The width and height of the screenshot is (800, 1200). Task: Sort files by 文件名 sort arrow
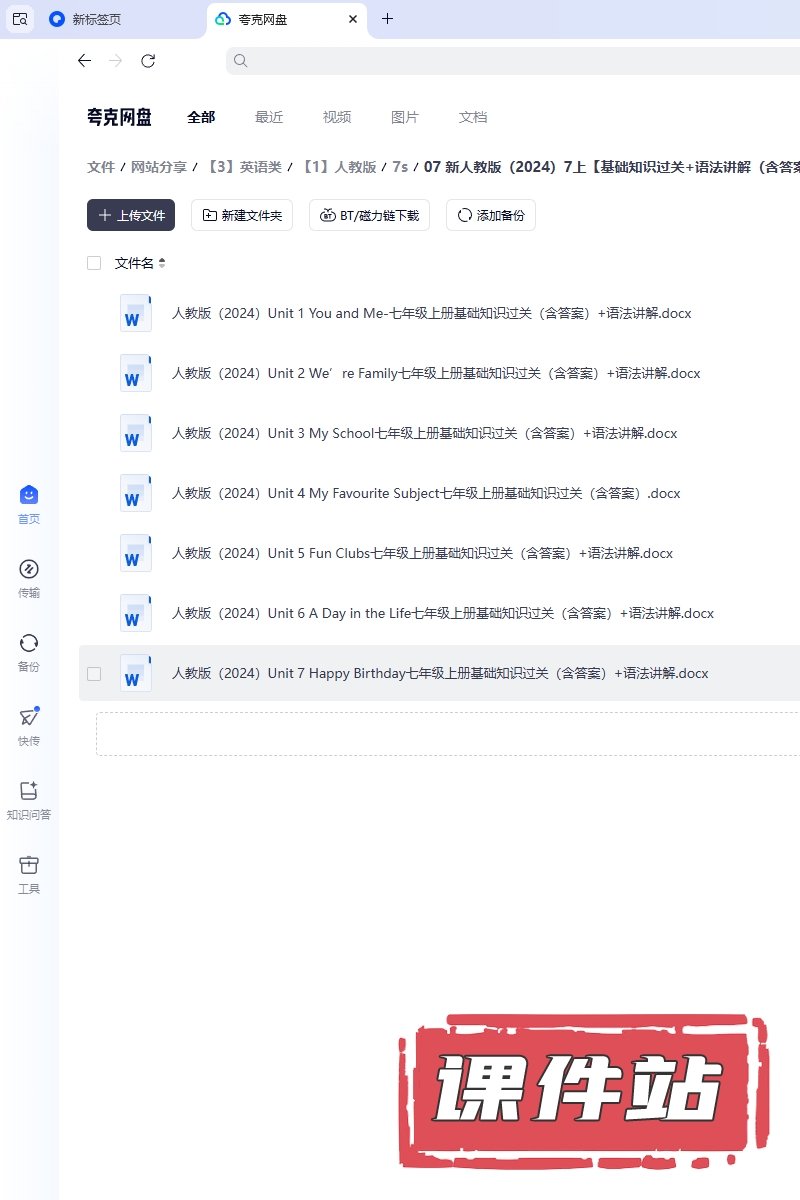pyautogui.click(x=162, y=263)
